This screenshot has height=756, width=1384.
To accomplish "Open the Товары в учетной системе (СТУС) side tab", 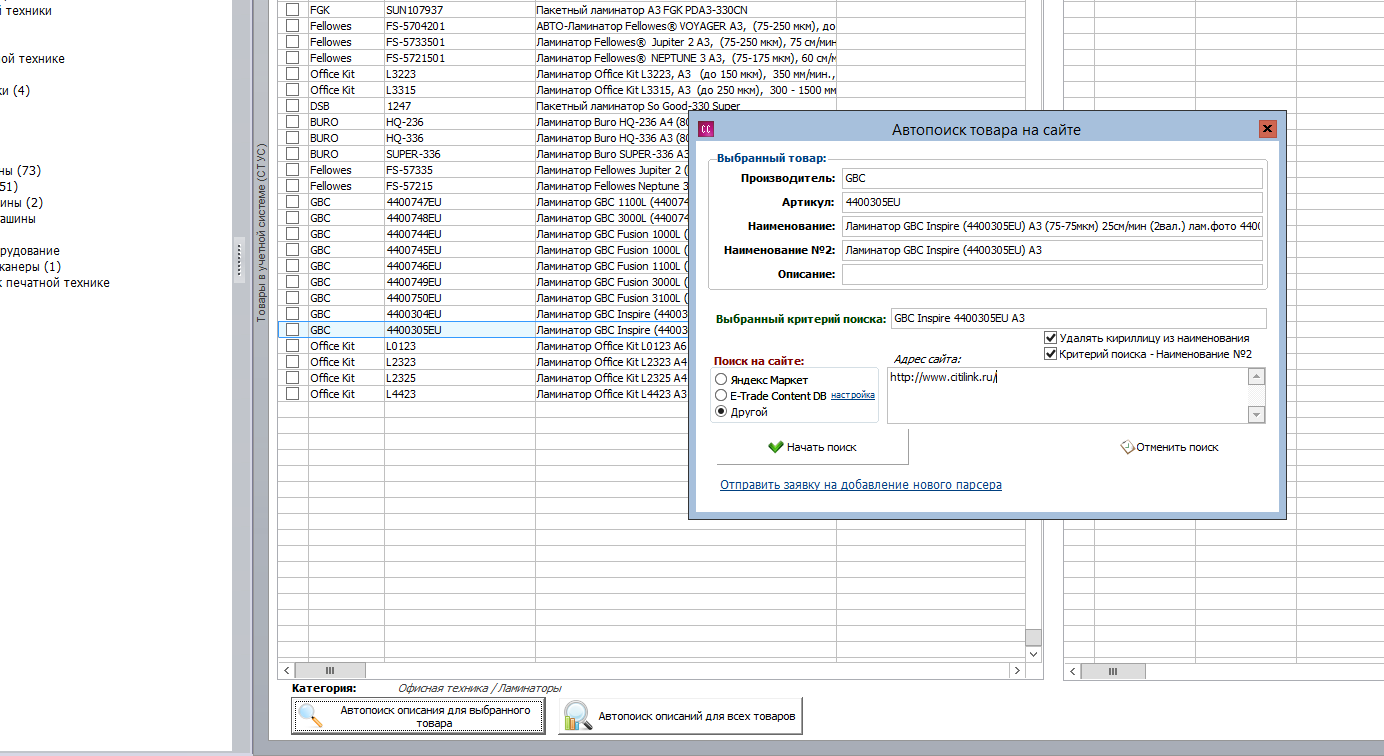I will point(261,232).
